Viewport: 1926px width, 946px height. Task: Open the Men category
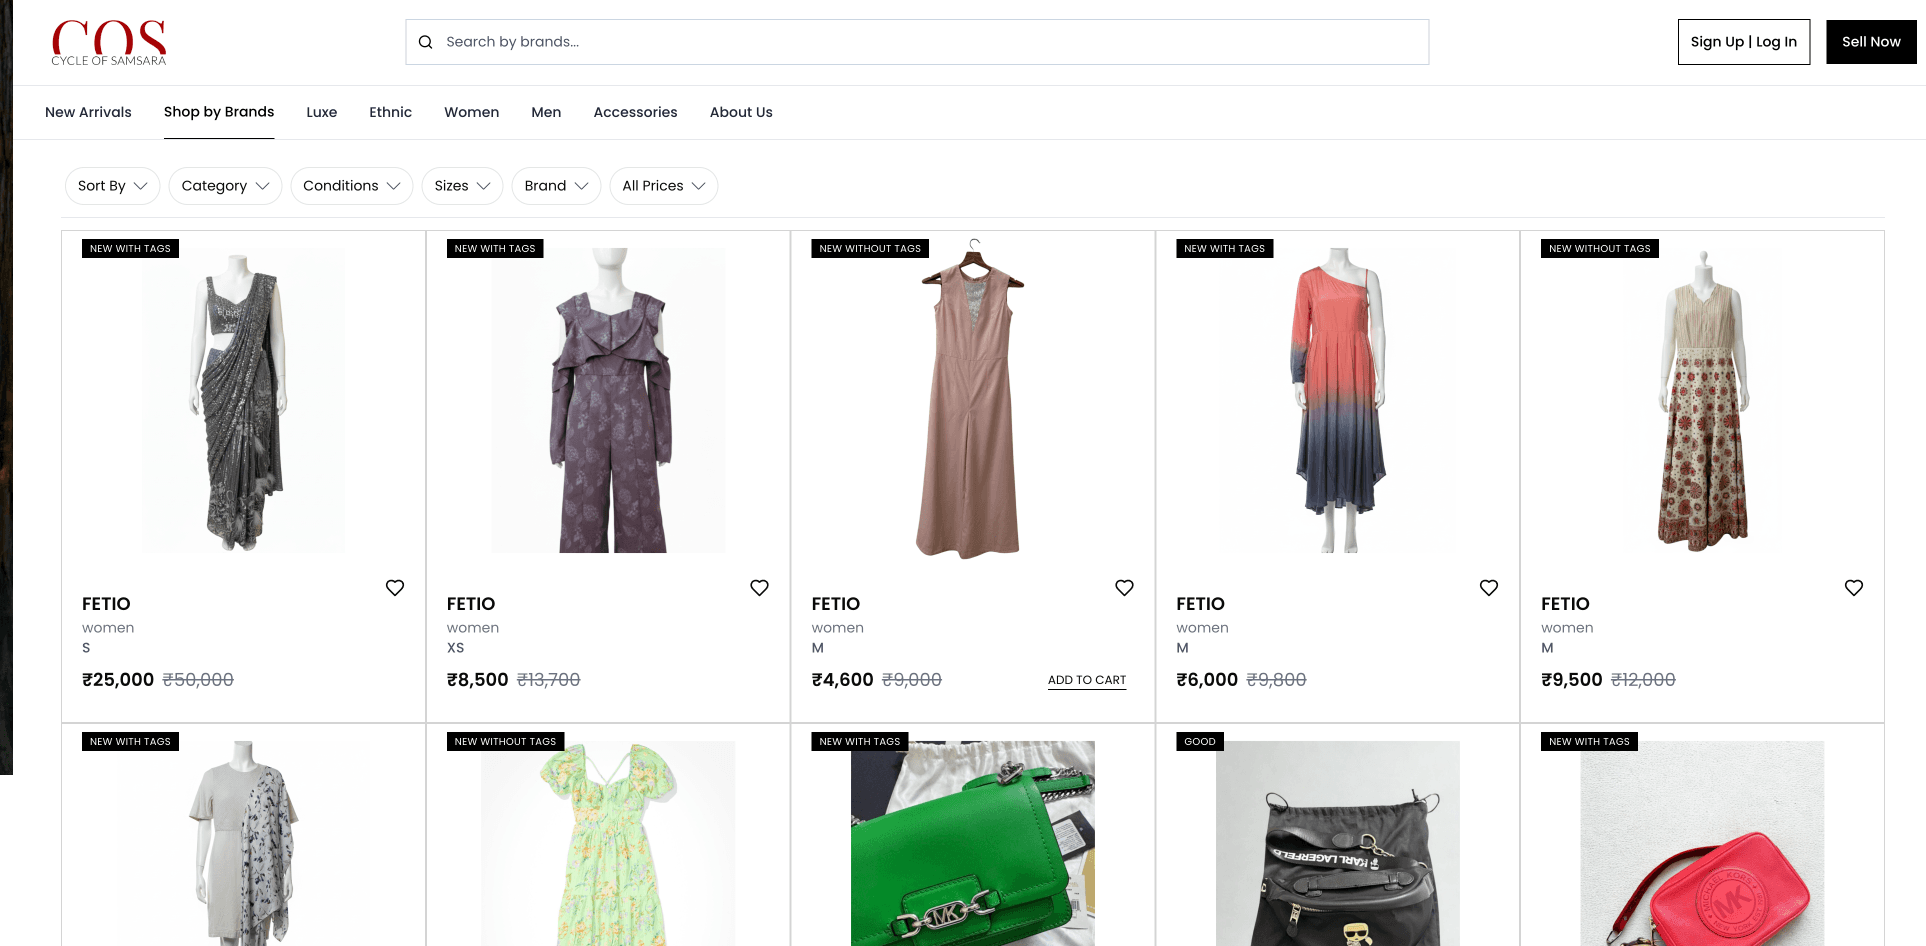click(x=546, y=112)
